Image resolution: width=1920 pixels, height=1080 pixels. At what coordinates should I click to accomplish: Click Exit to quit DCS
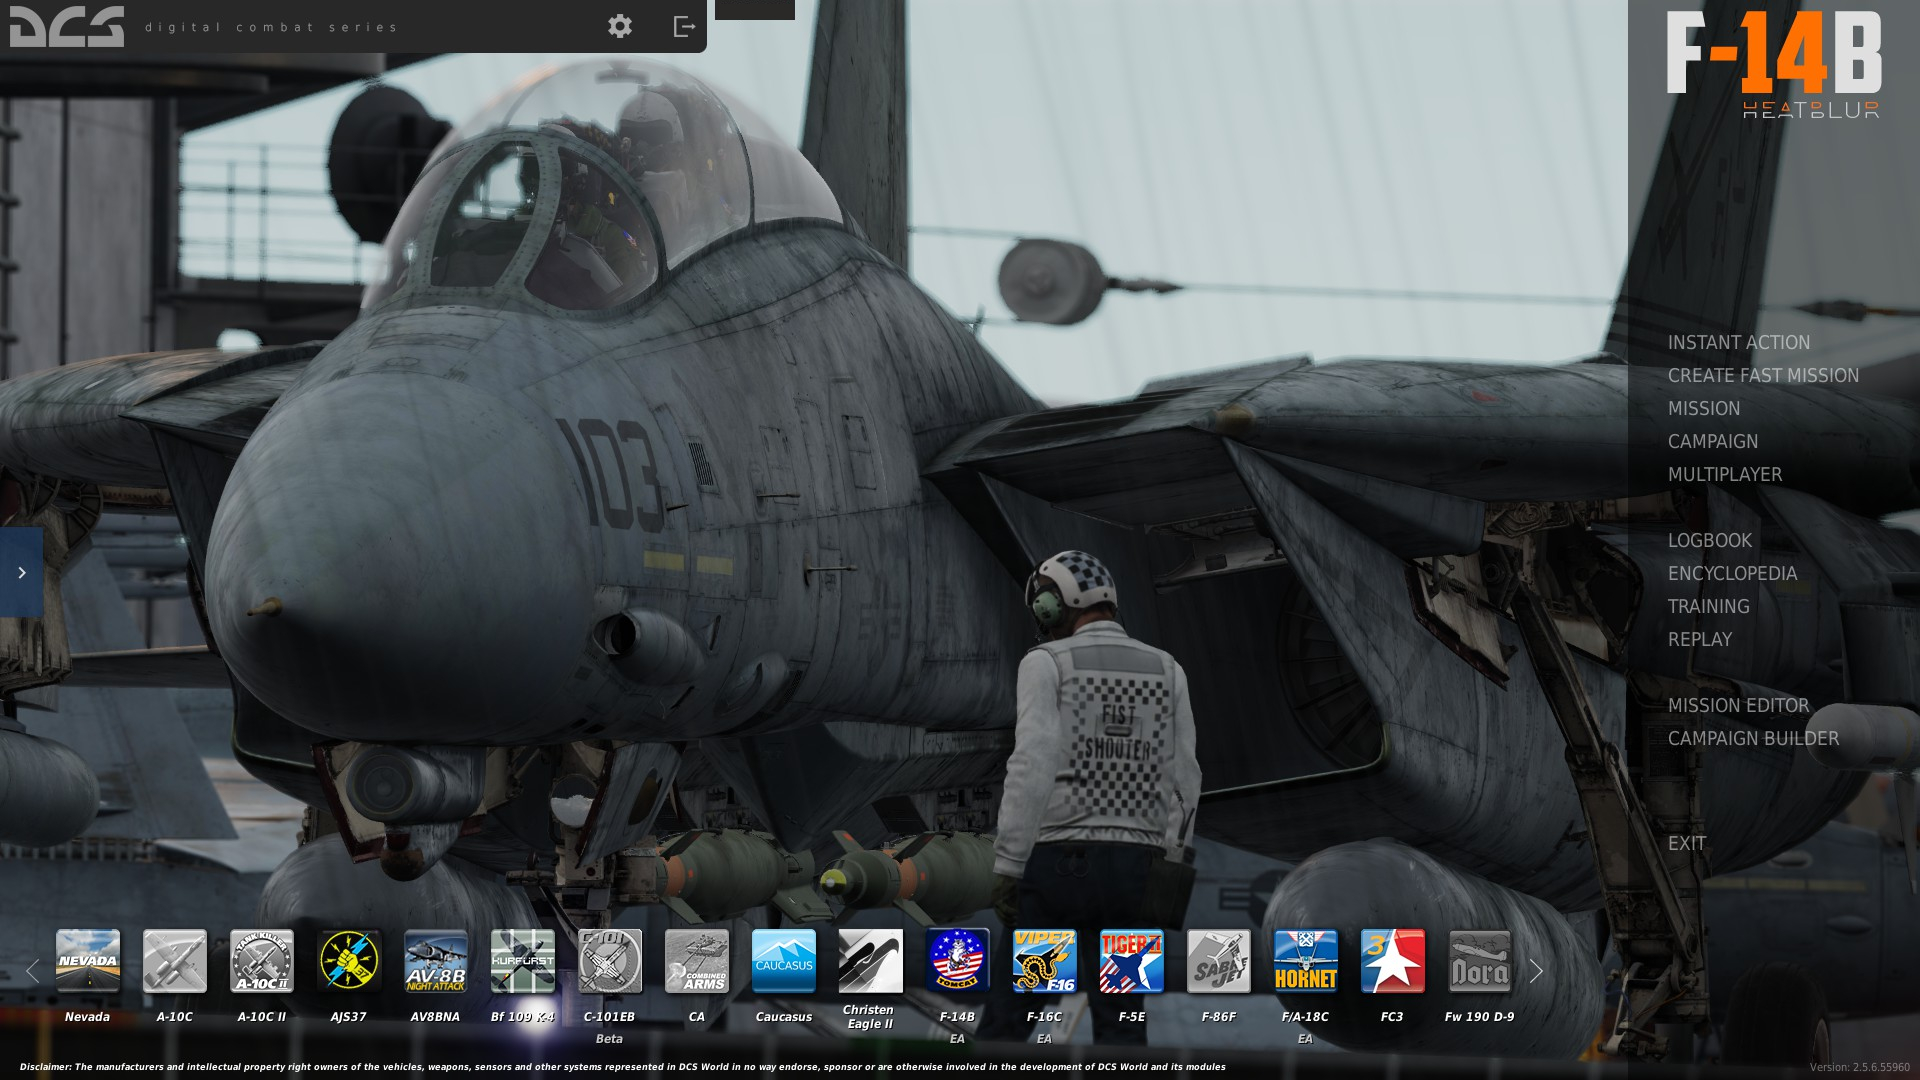click(x=1687, y=844)
